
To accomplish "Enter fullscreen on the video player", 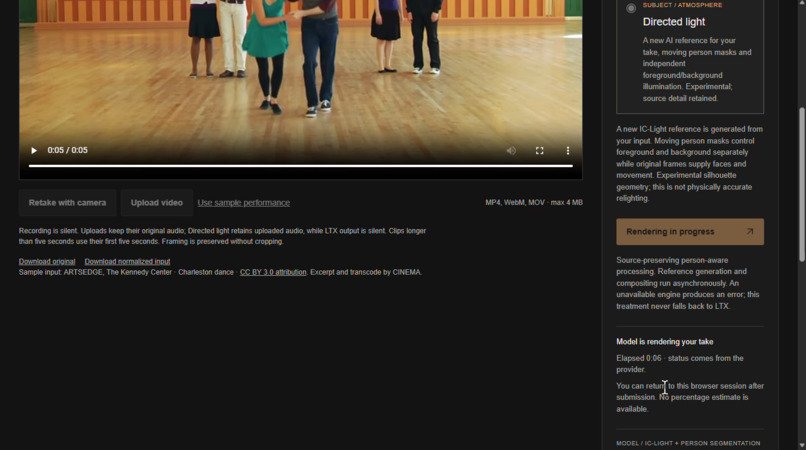I will pos(539,151).
